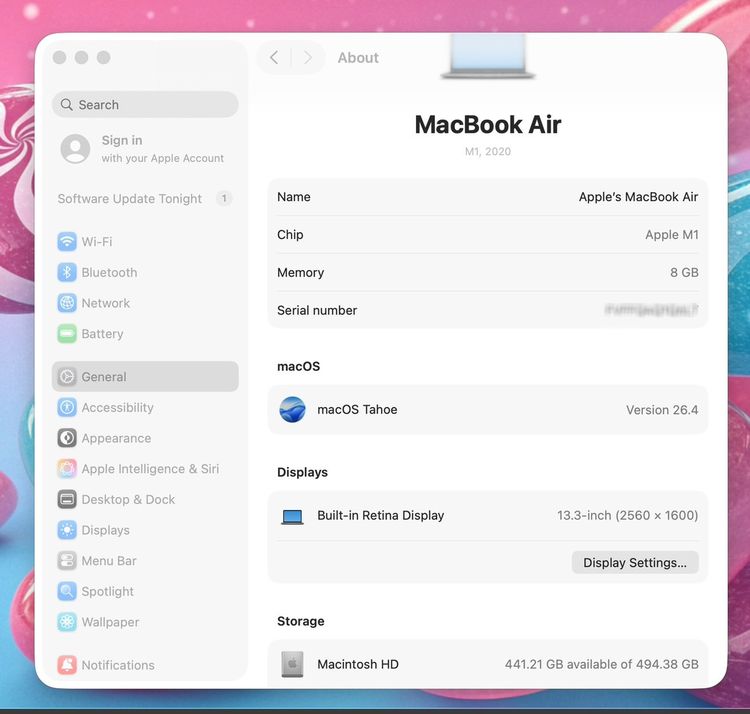Click the search magnifying glass icon
The image size is (750, 714).
pyautogui.click(x=67, y=104)
